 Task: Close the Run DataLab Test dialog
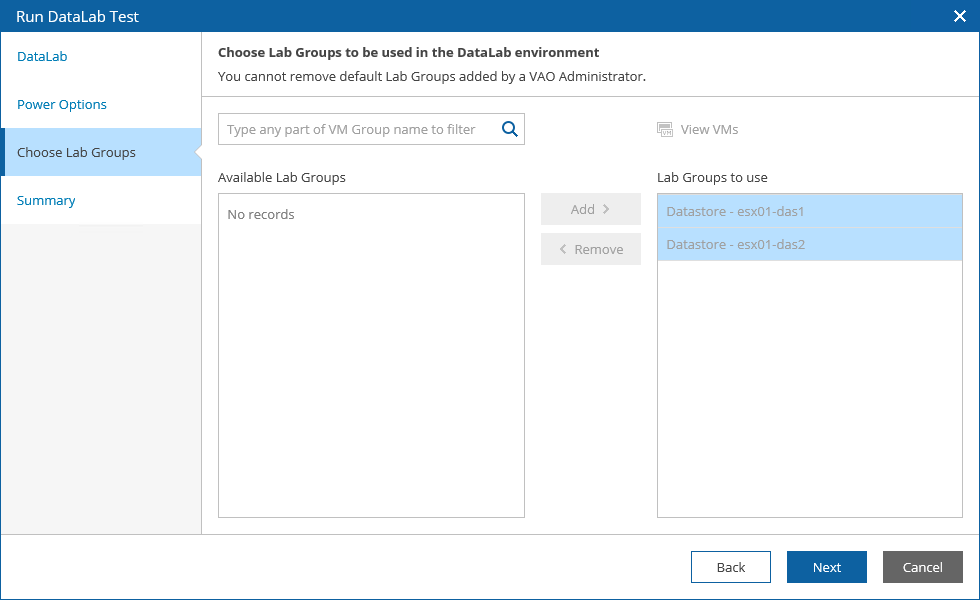click(959, 16)
